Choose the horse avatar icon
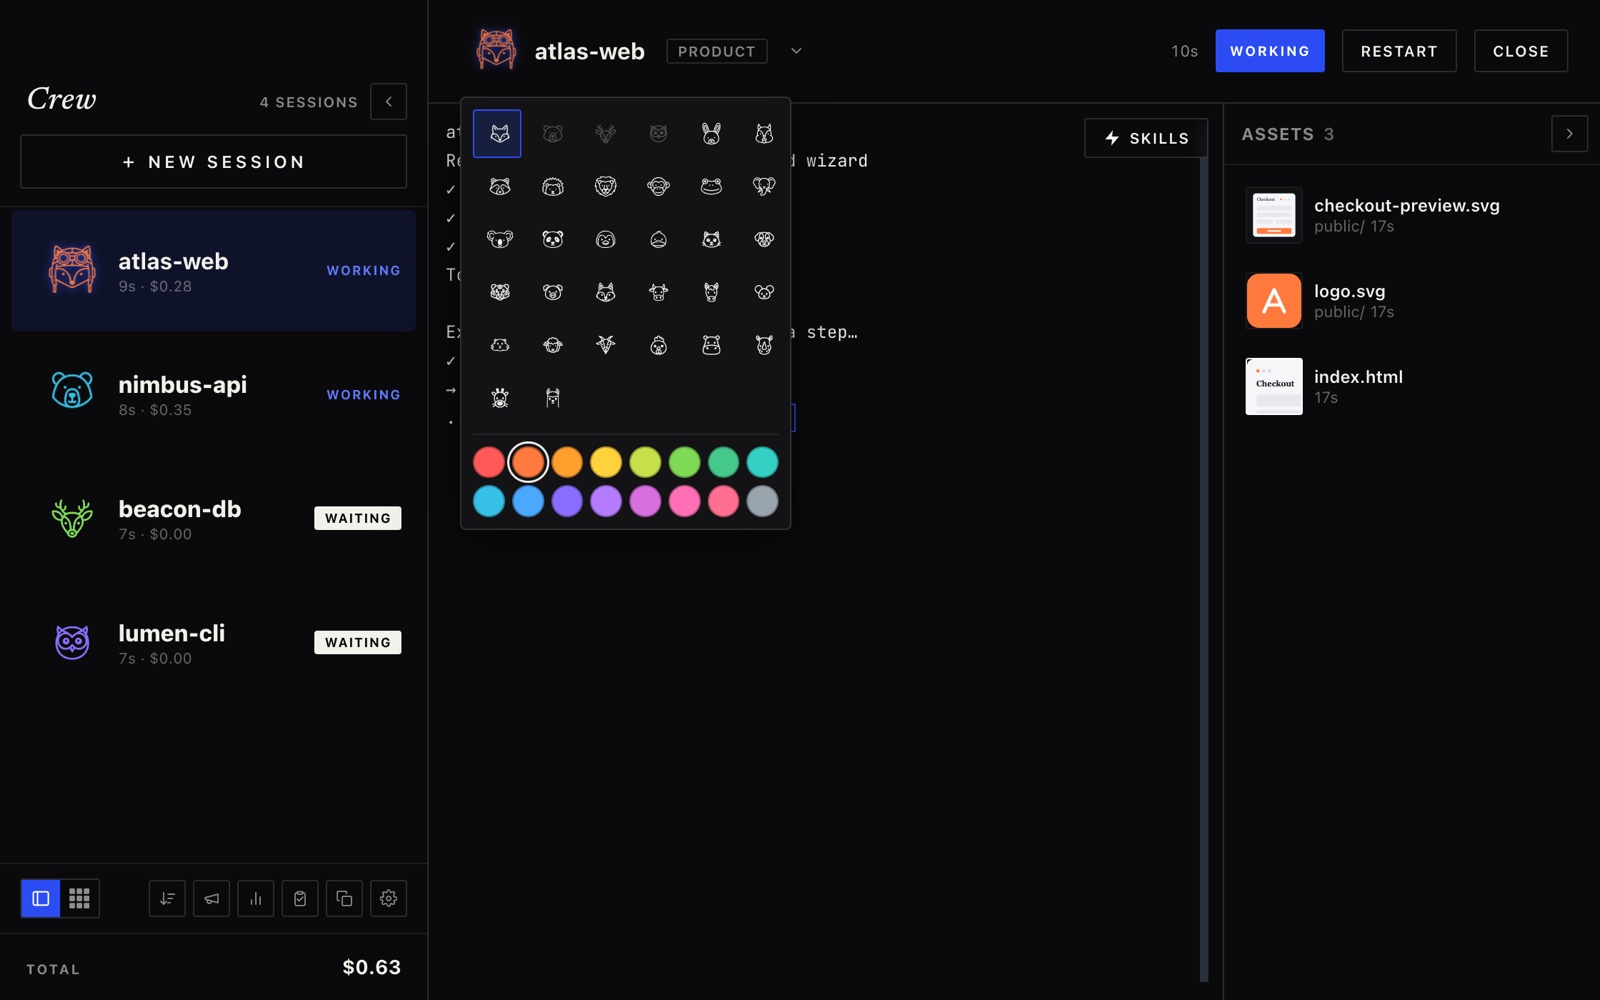Viewport: 1600px width, 1000px height. tap(711, 293)
